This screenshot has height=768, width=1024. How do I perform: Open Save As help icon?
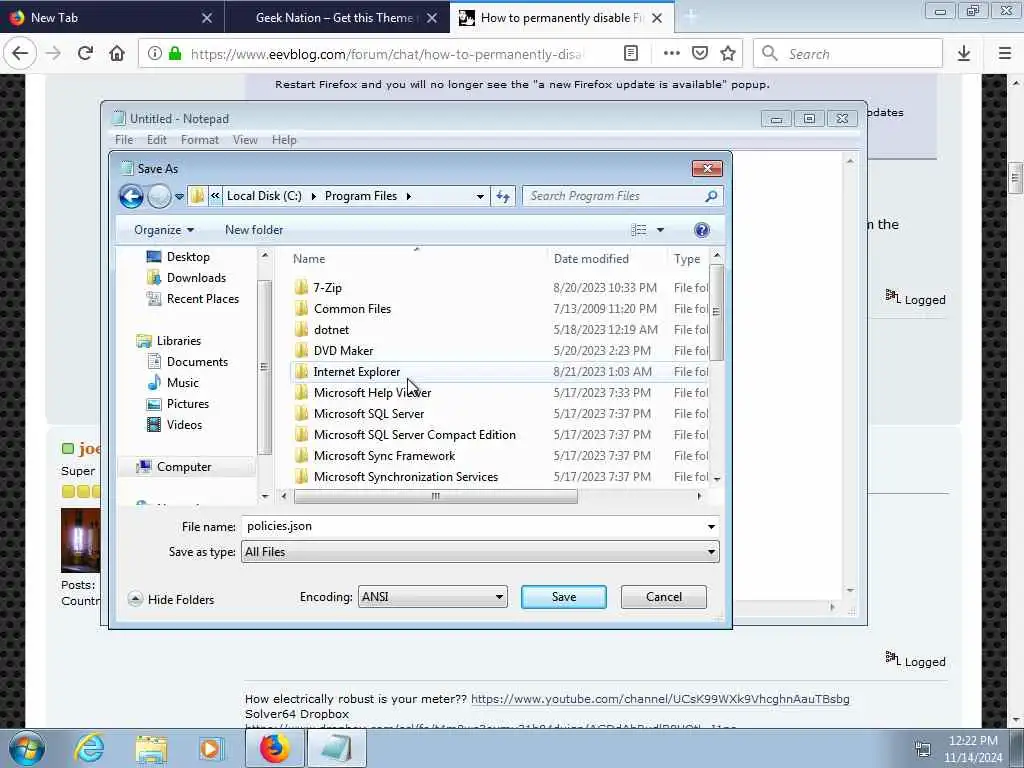[x=701, y=230]
